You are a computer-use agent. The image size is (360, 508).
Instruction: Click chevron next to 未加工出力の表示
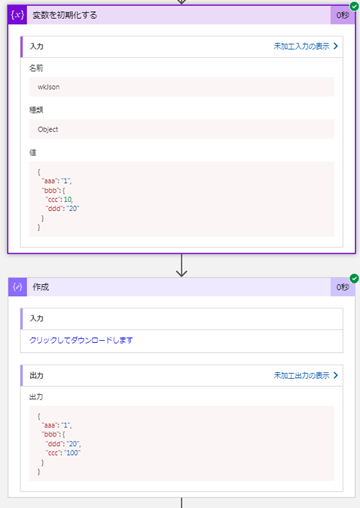[x=336, y=375]
